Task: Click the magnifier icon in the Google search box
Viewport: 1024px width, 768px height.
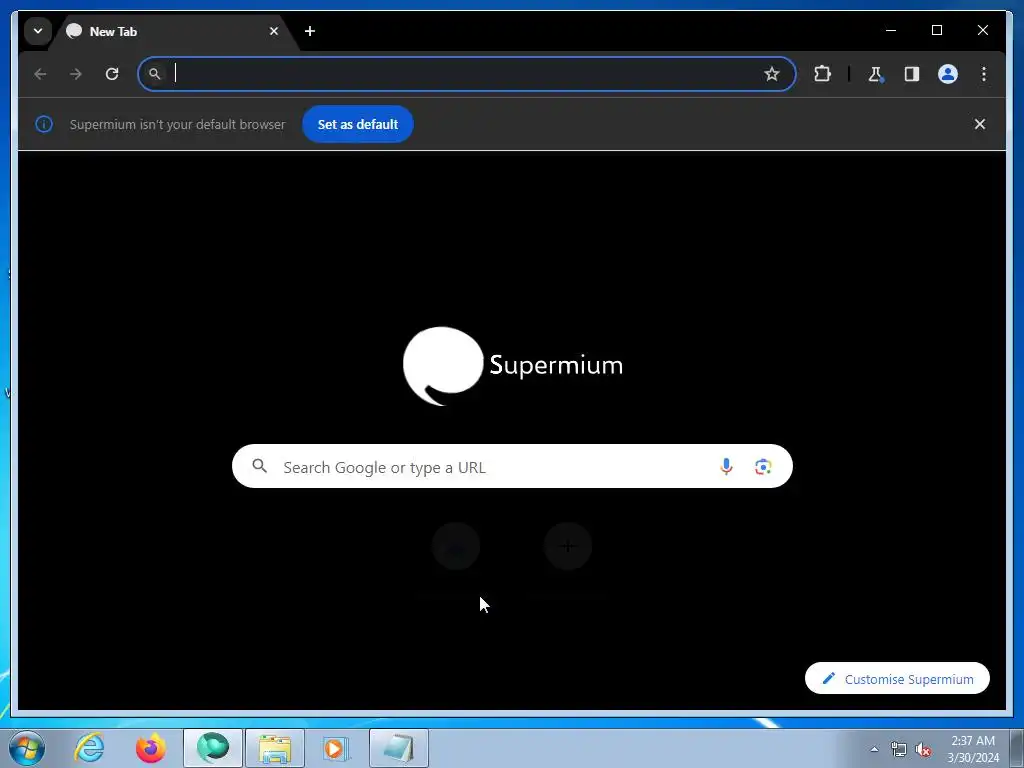Action: pyautogui.click(x=259, y=466)
